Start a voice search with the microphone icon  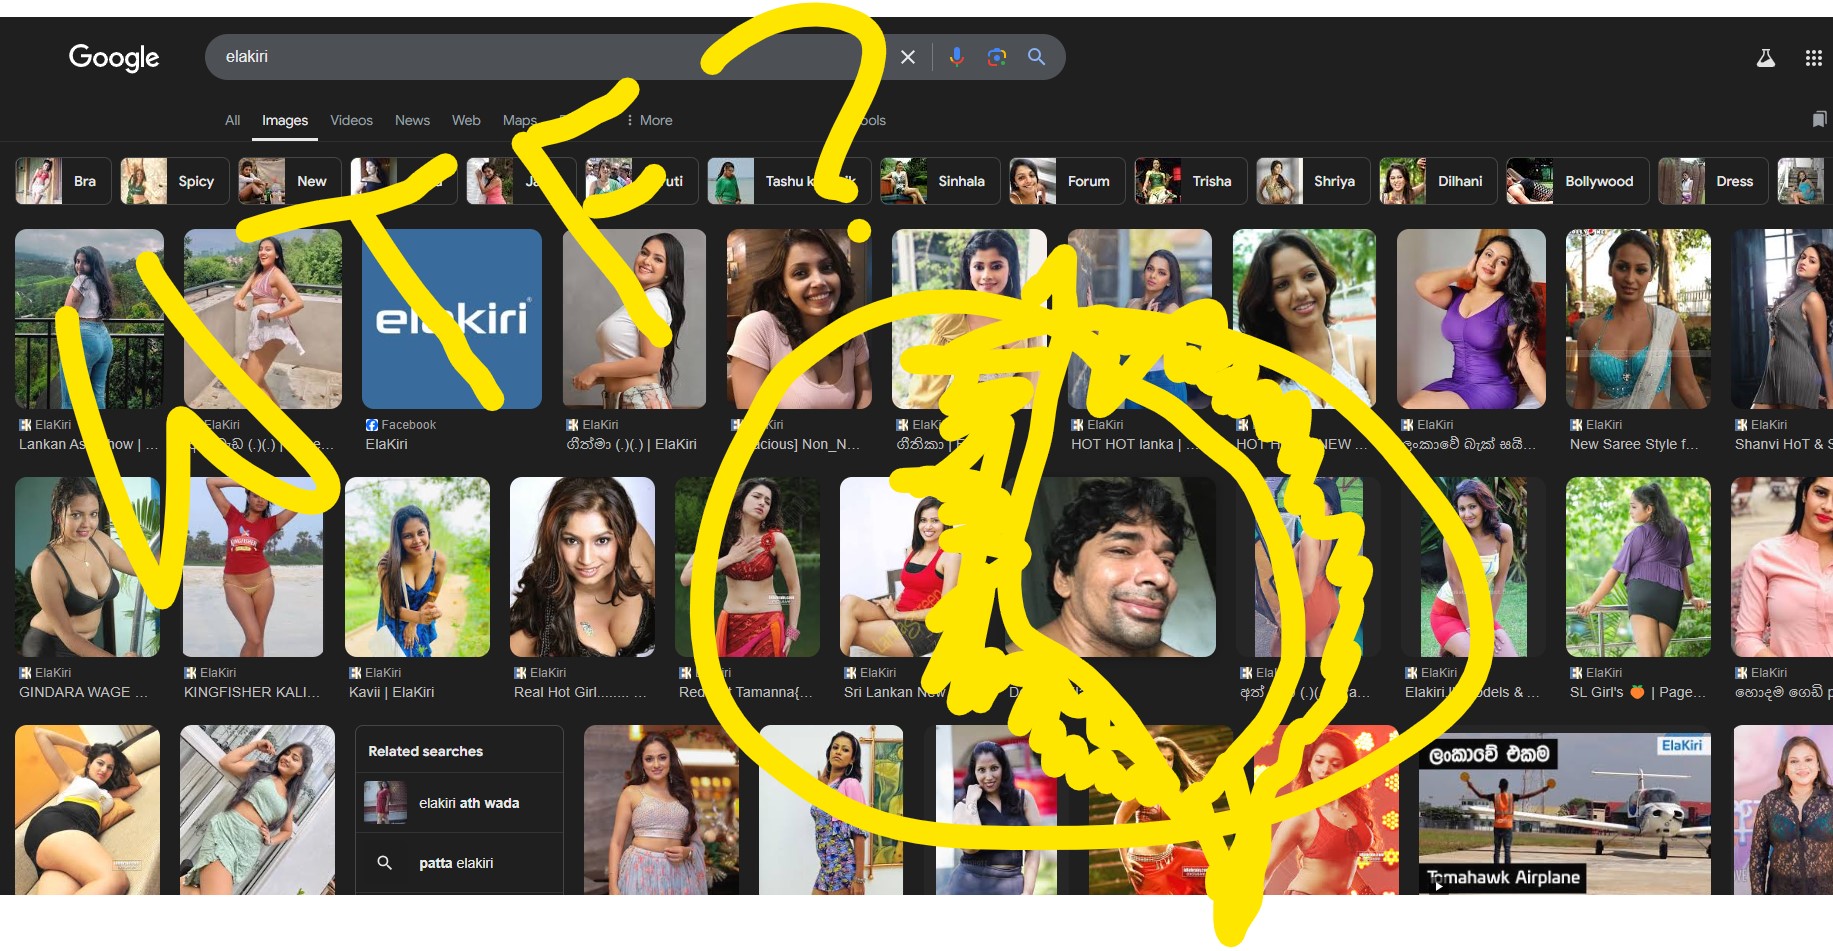pyautogui.click(x=957, y=57)
